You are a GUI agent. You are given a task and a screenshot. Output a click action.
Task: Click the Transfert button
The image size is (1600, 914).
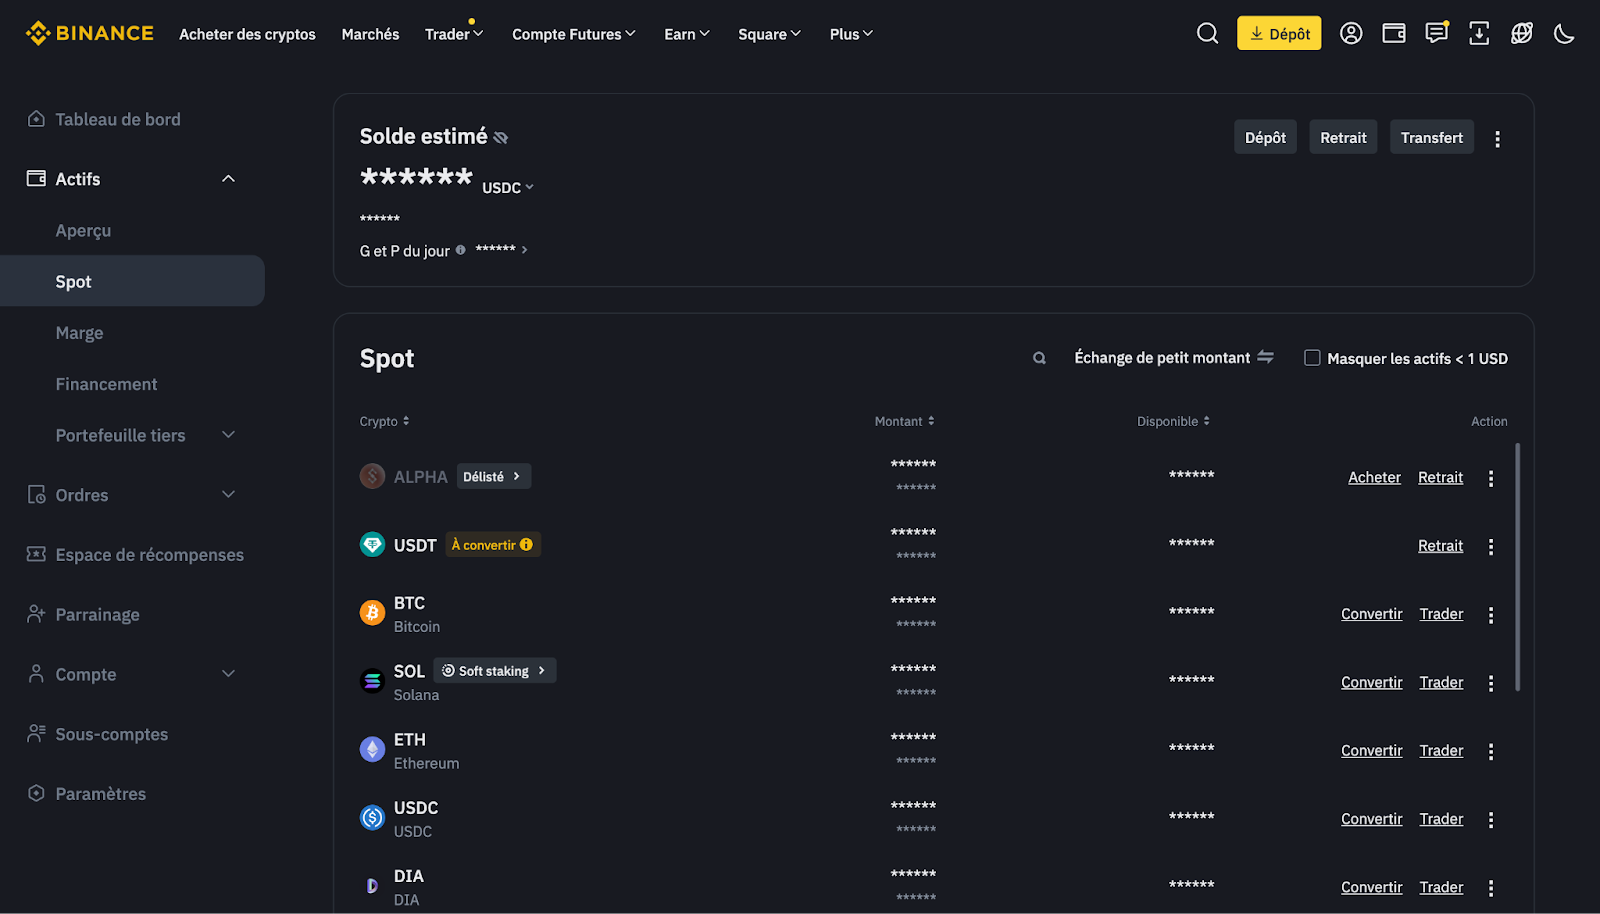point(1431,137)
